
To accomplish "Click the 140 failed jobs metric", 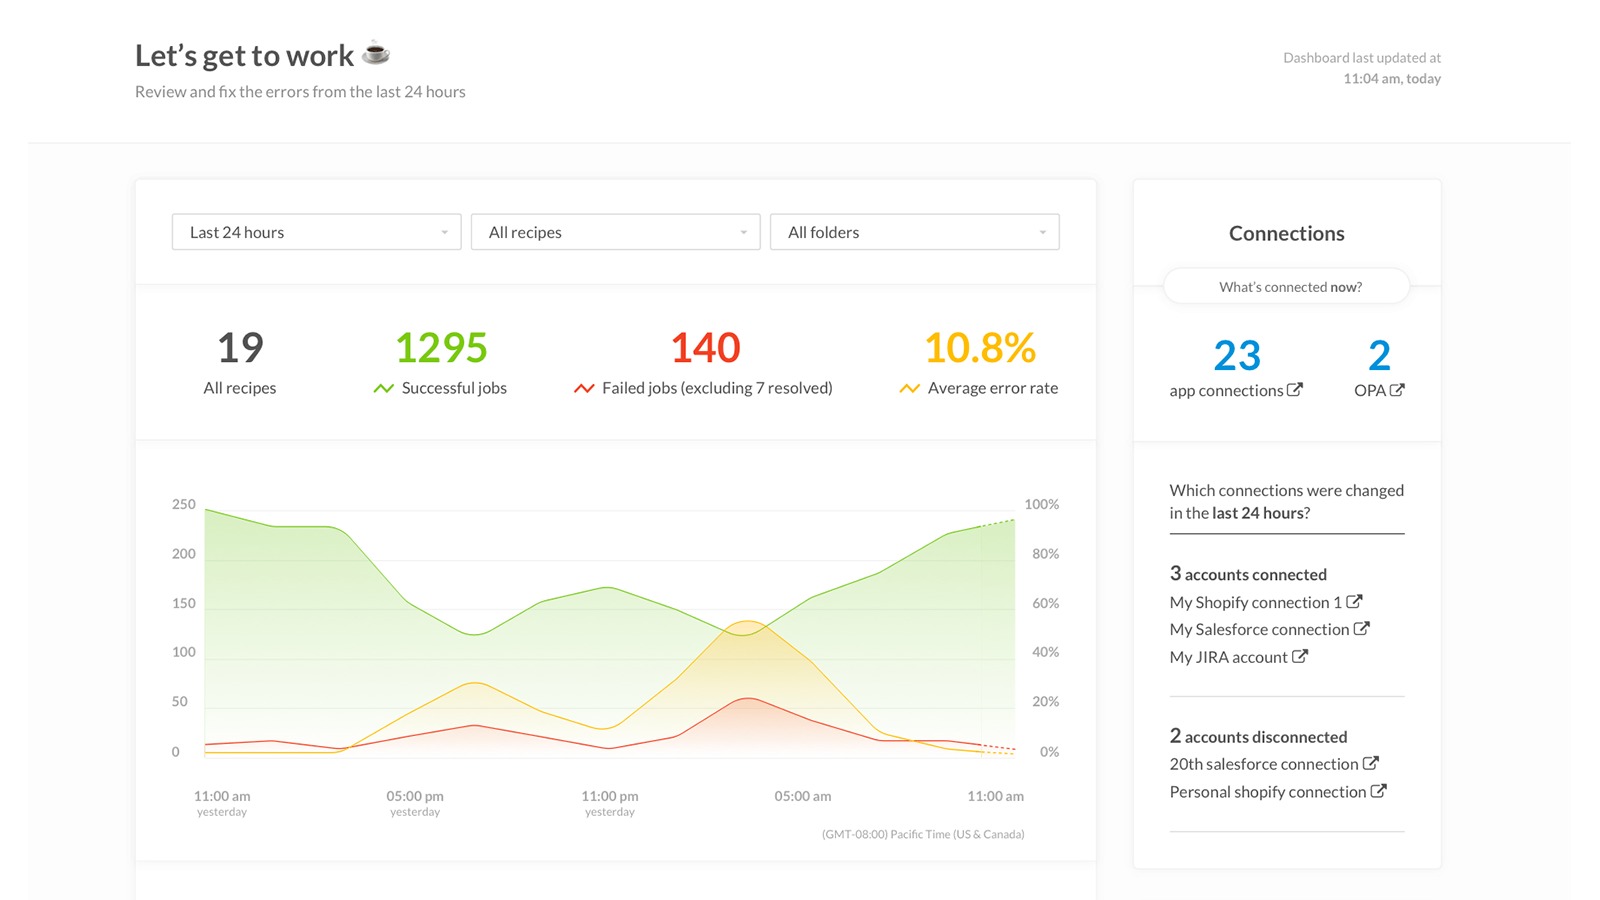I will point(705,347).
